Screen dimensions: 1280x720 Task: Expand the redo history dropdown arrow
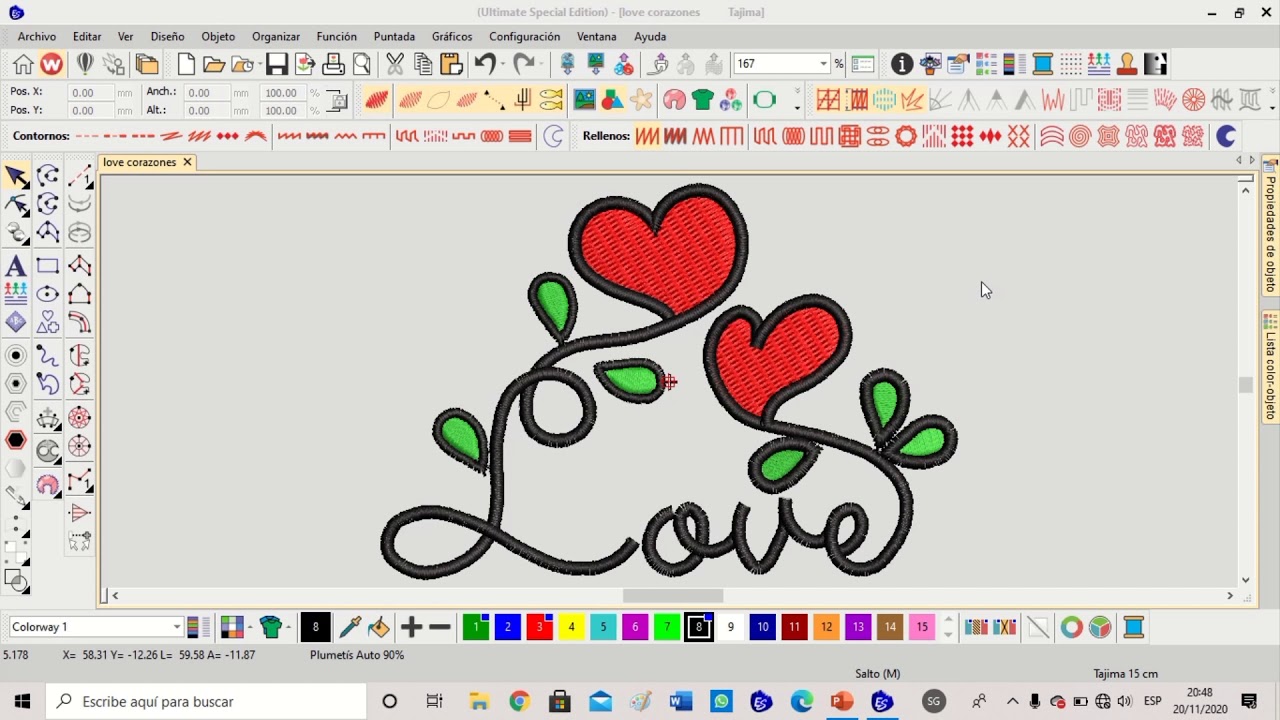(542, 64)
